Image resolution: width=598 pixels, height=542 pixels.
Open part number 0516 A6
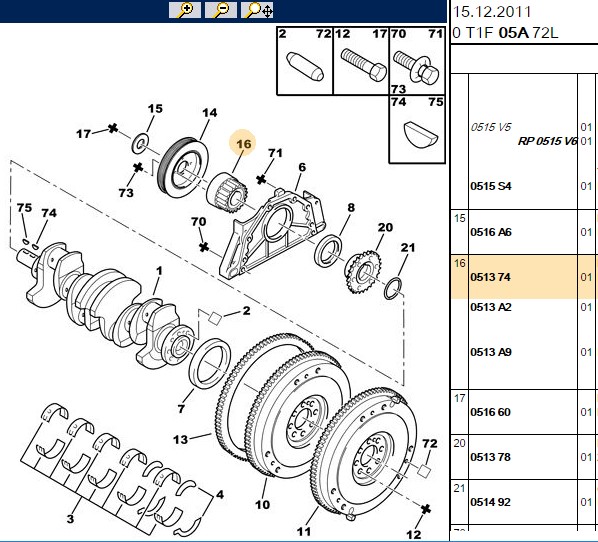pyautogui.click(x=491, y=232)
